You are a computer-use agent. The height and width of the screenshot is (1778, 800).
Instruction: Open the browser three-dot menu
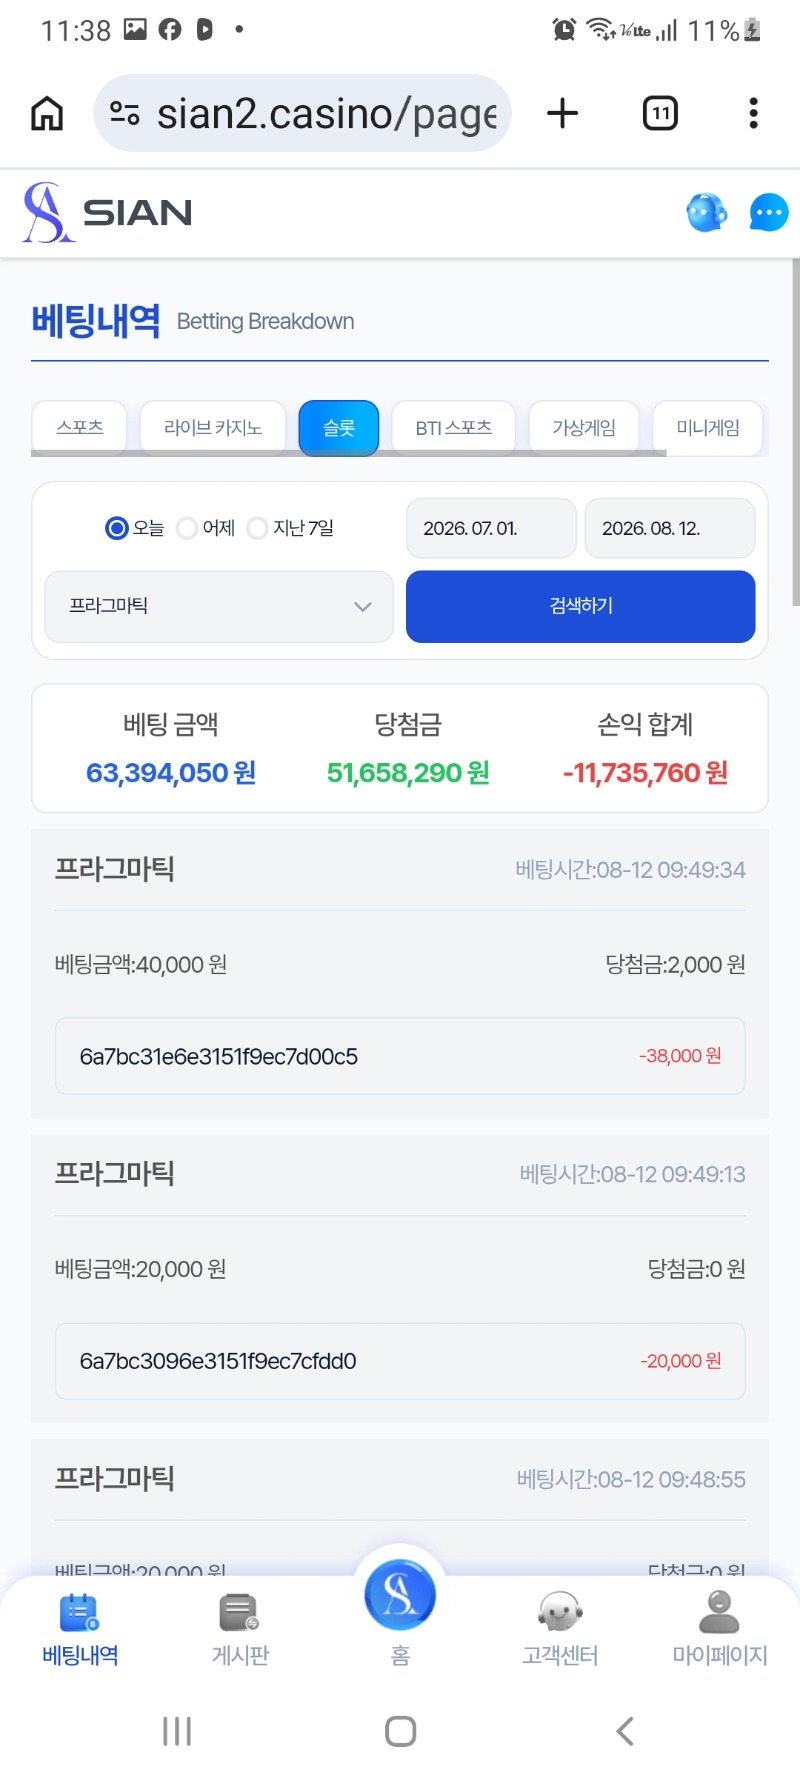(x=753, y=113)
